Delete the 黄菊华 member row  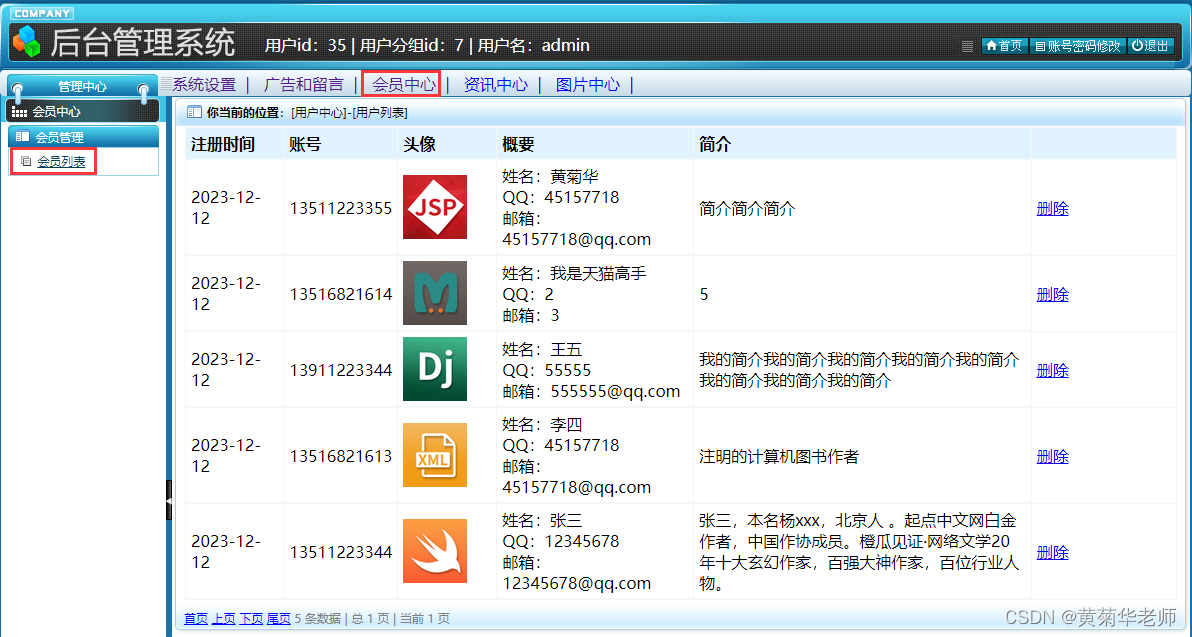coord(1052,208)
